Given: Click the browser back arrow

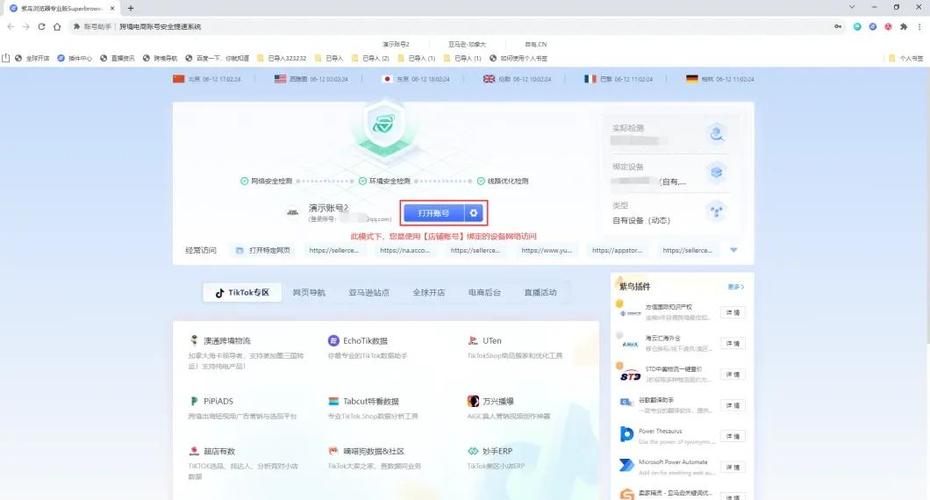Looking at the screenshot, I should (x=11, y=27).
